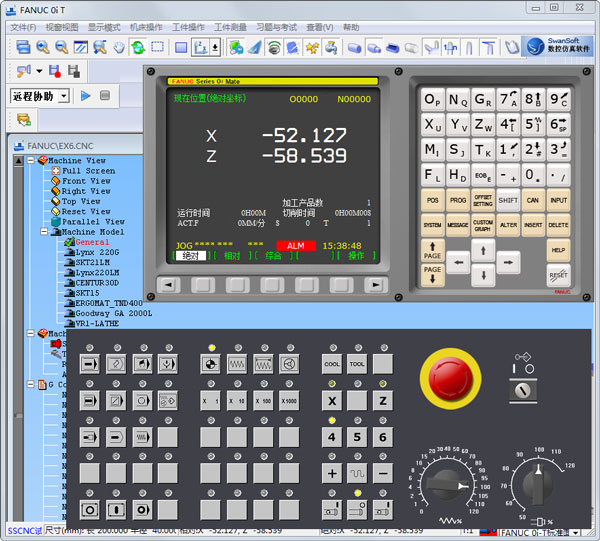The height and width of the screenshot is (541, 600).
Task: Open the 远程协助 dropdown list
Action: (x=64, y=96)
